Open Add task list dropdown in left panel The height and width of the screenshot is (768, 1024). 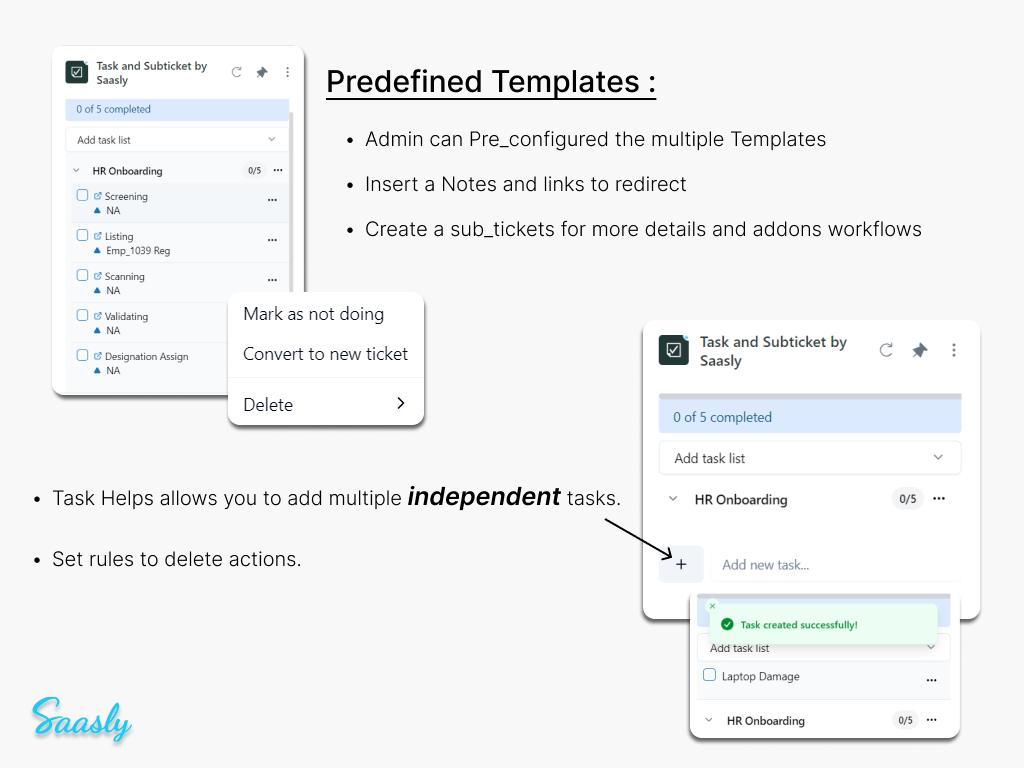coord(177,140)
